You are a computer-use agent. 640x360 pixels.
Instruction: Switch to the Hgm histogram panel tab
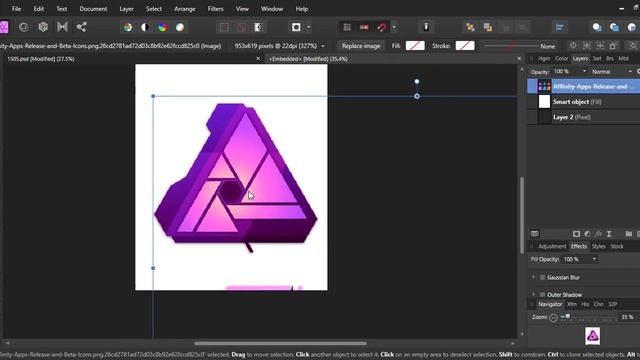tap(544, 58)
